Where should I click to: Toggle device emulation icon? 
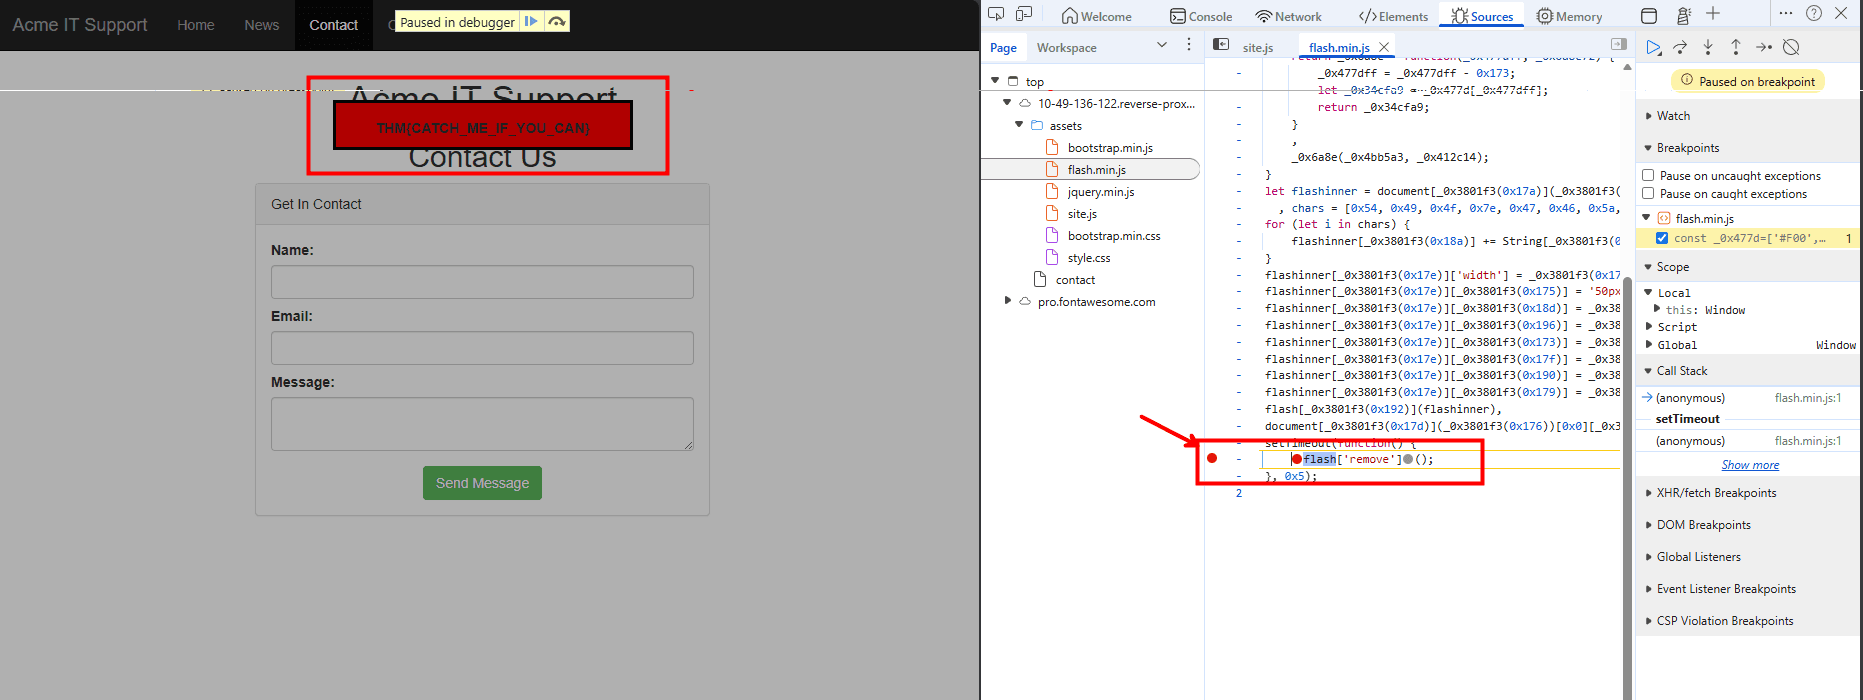point(1024,14)
